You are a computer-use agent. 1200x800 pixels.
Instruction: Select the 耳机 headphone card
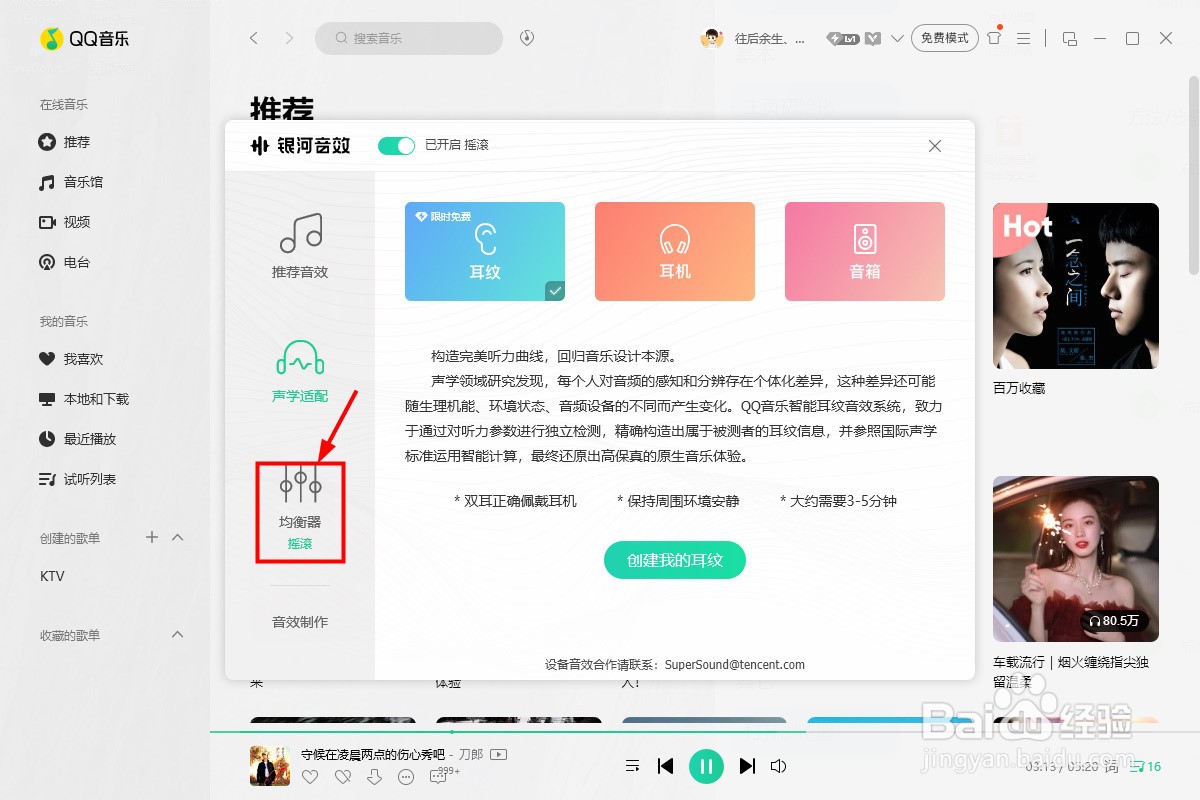(x=675, y=251)
